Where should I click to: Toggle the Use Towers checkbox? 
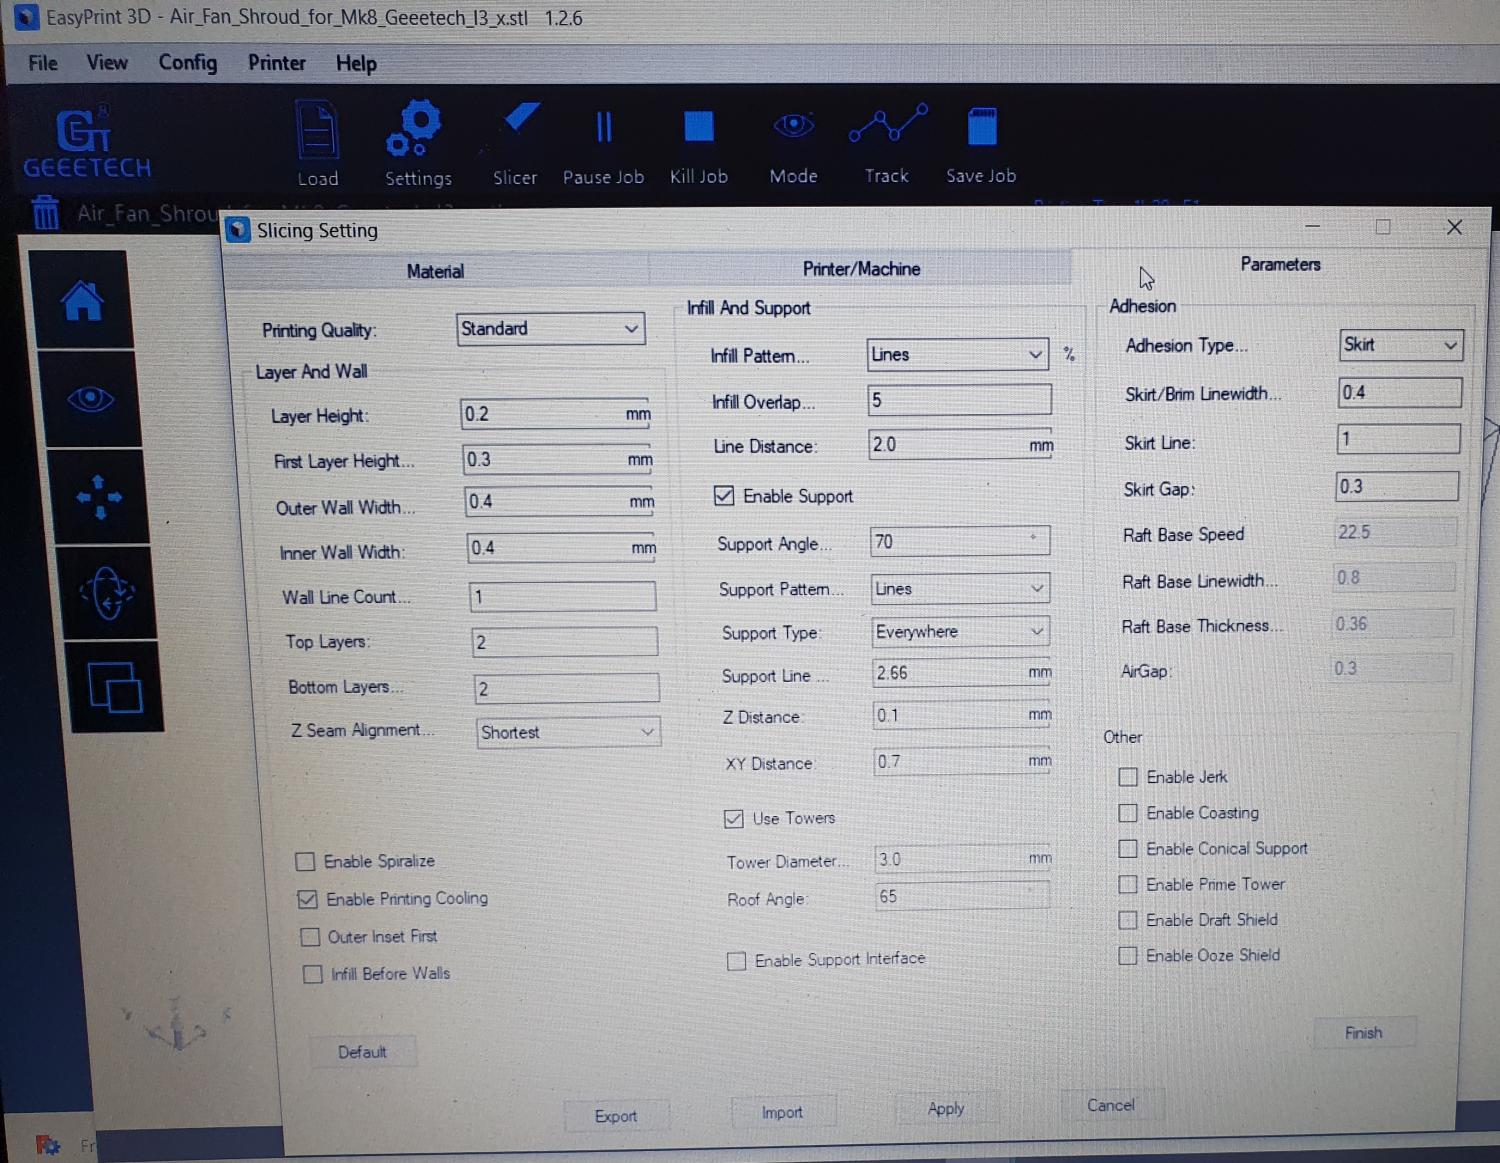tap(734, 819)
